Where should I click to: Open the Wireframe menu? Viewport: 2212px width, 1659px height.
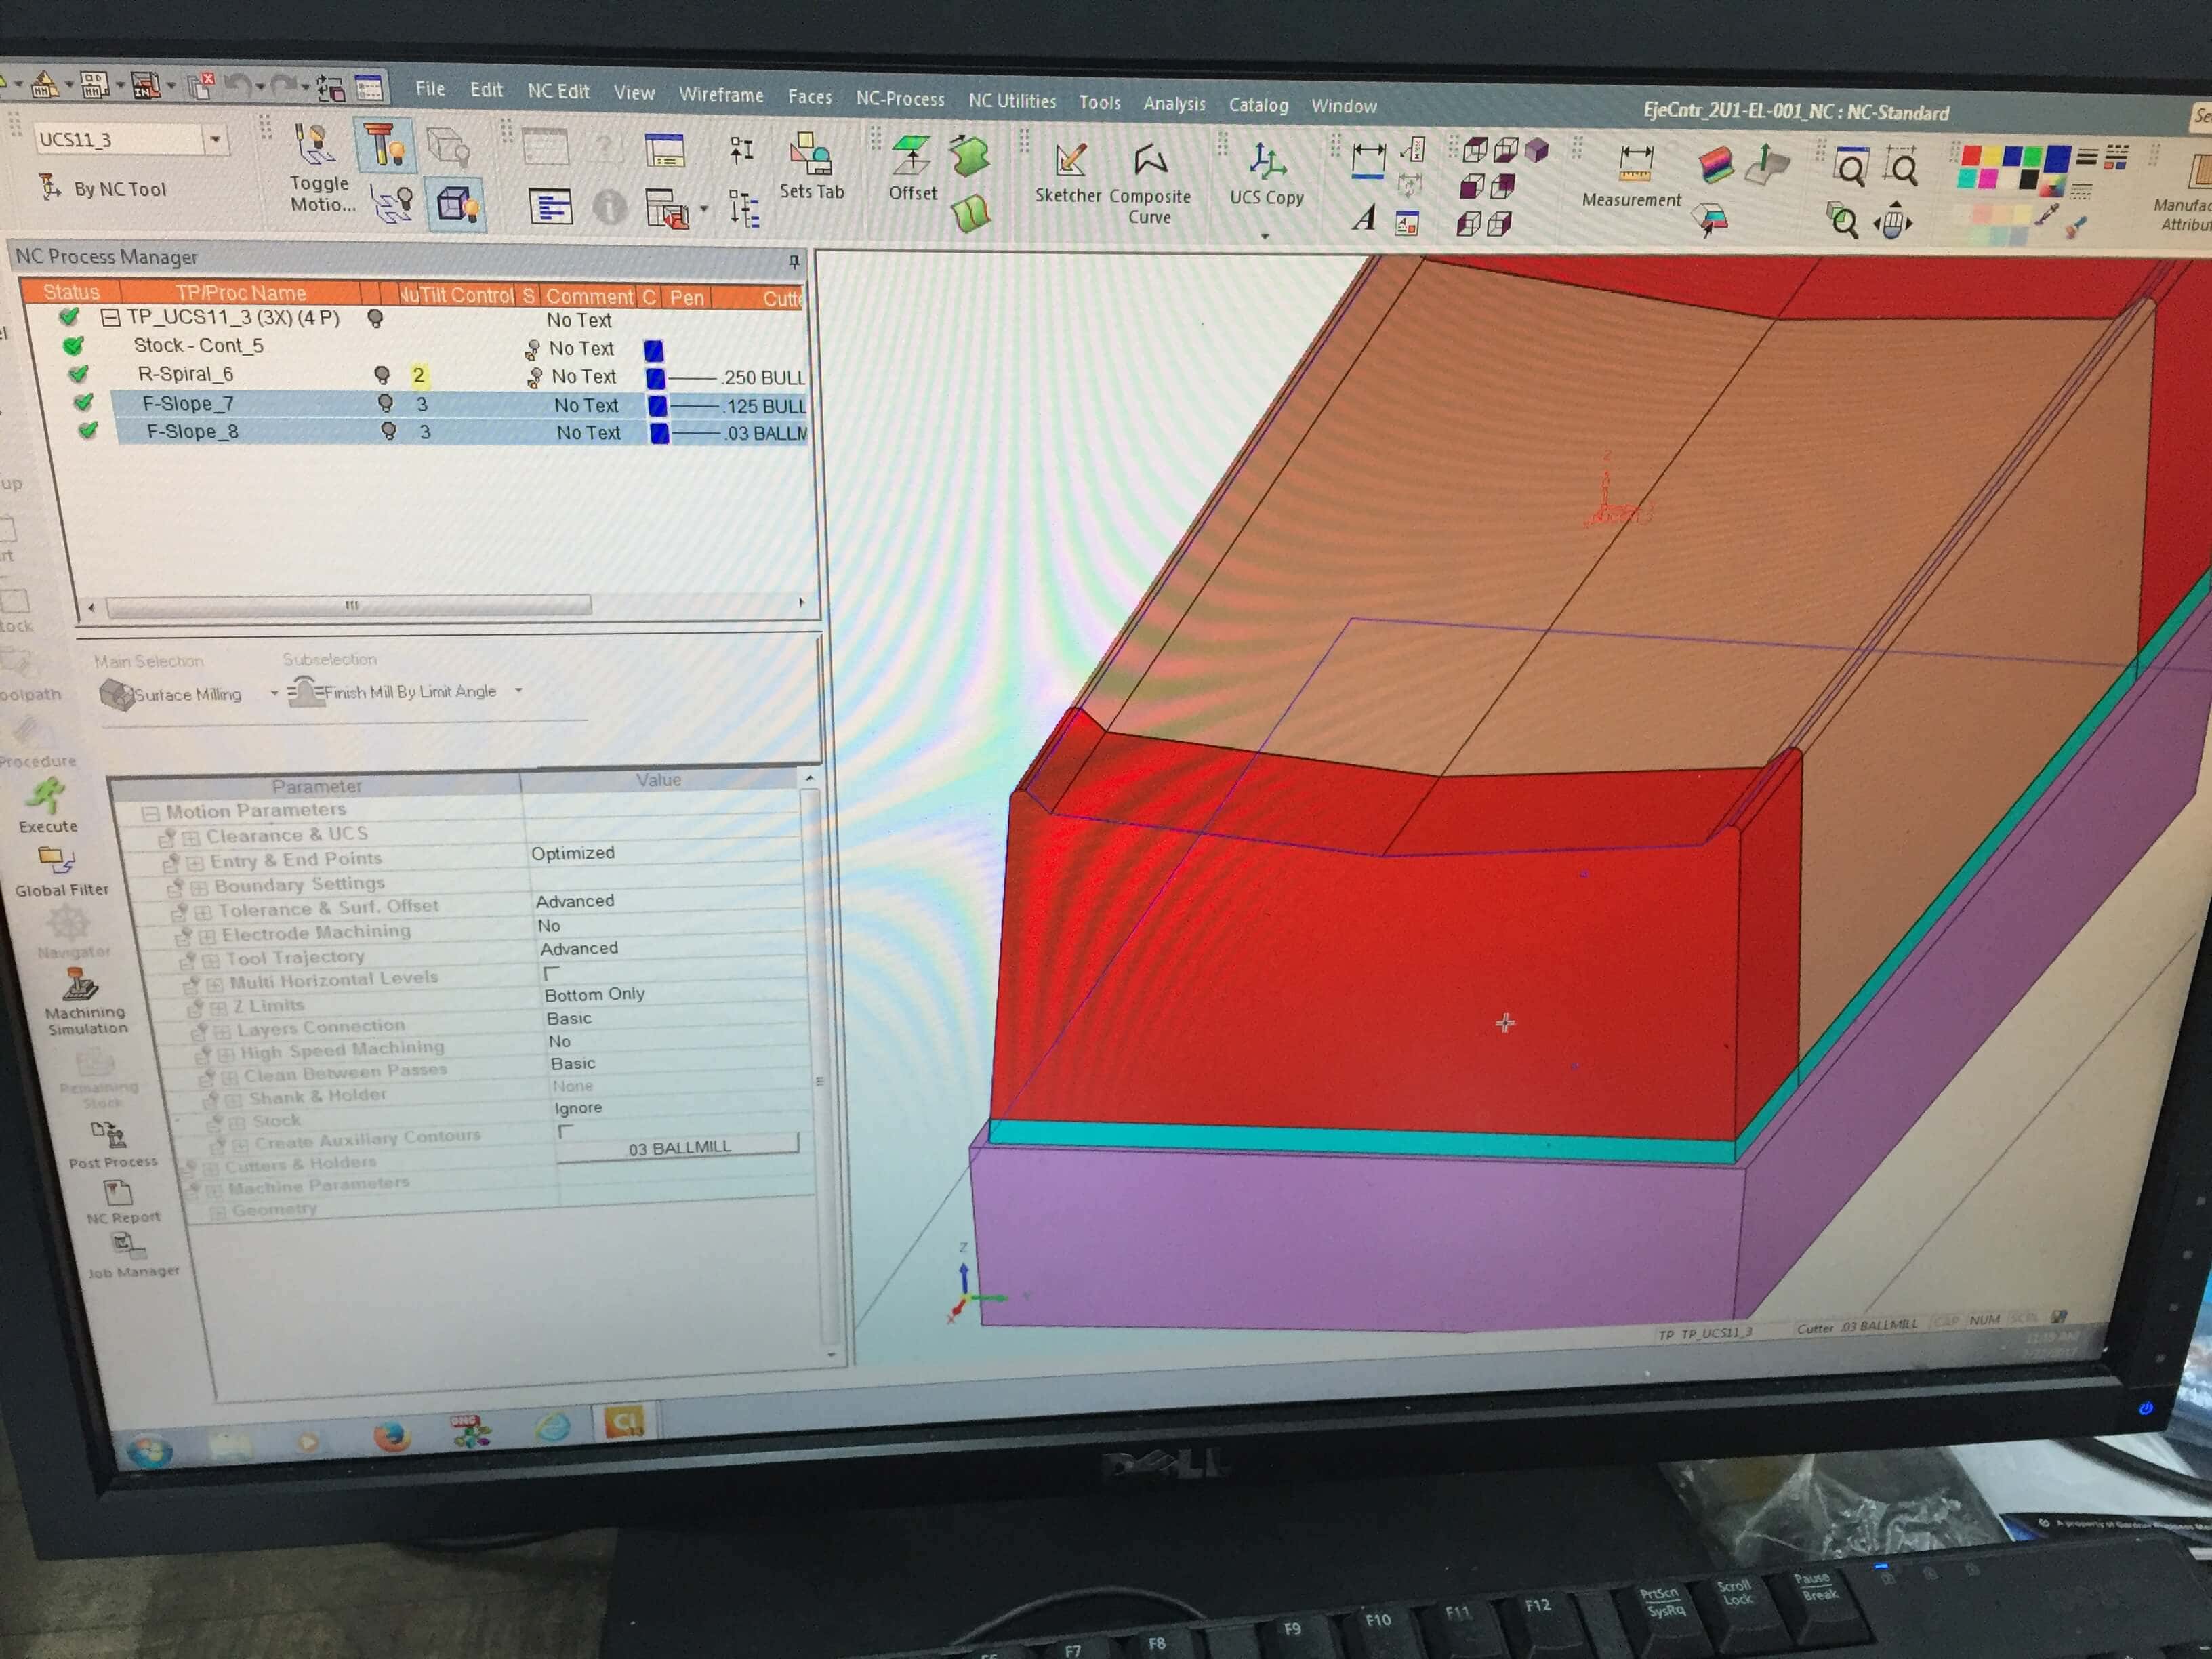click(720, 95)
